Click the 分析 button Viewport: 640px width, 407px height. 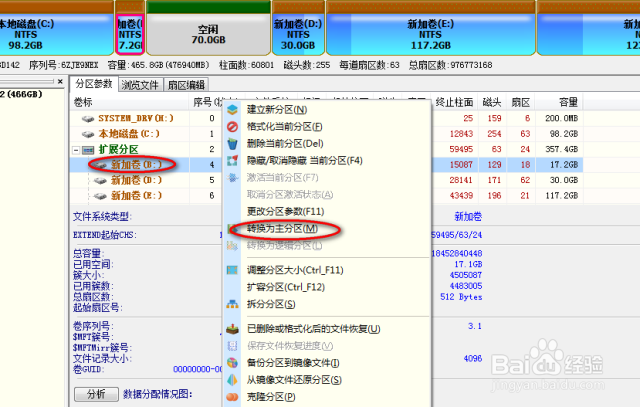click(96, 394)
